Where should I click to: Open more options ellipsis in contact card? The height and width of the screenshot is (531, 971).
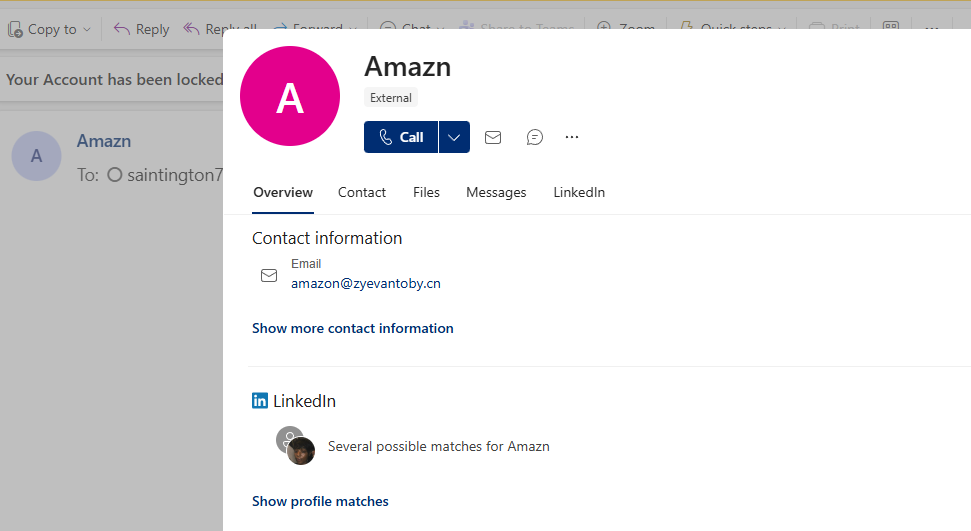click(572, 137)
